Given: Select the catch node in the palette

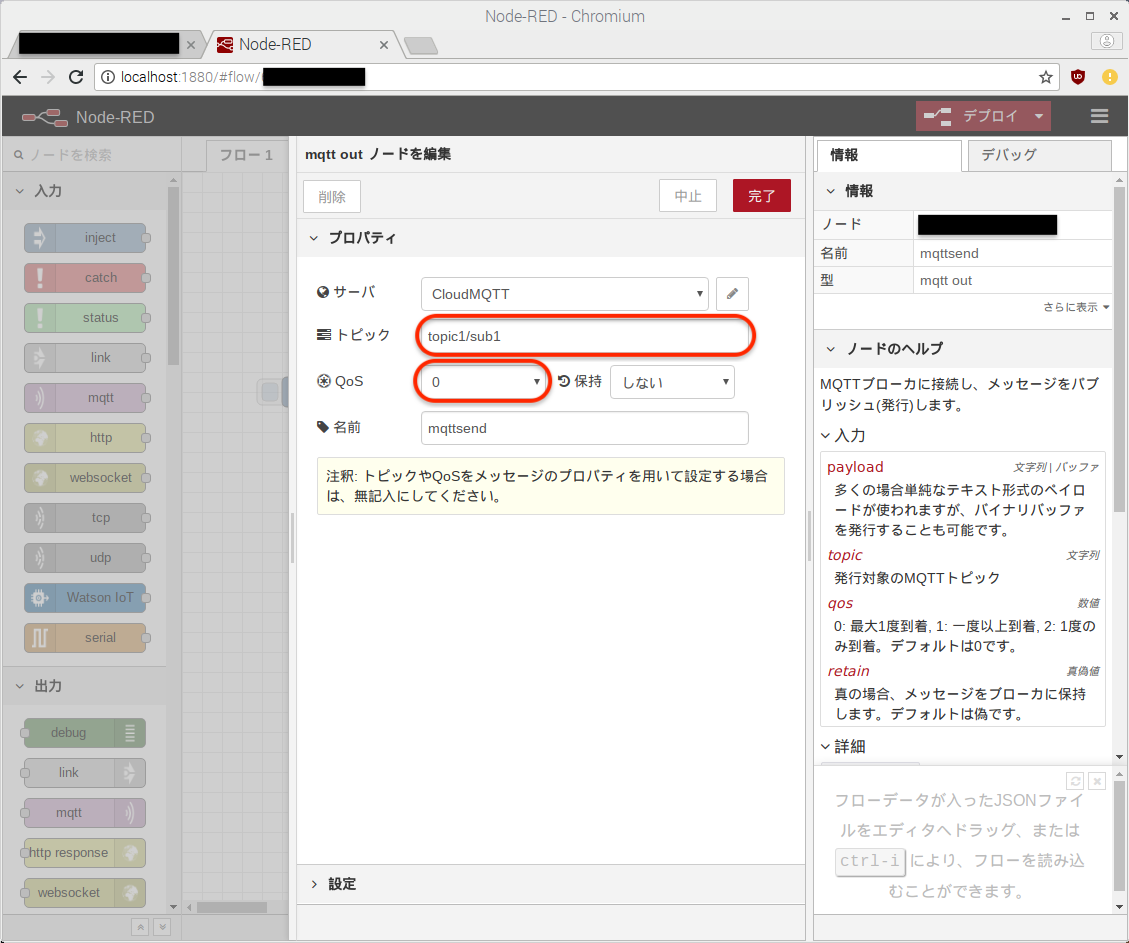Looking at the screenshot, I should pyautogui.click(x=85, y=278).
